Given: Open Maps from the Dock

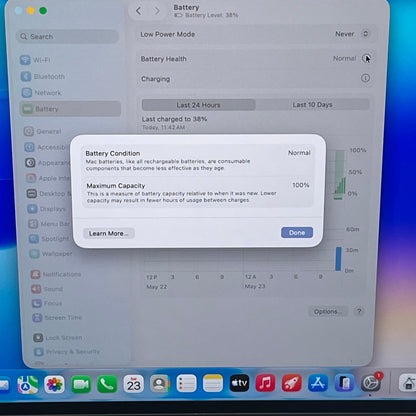Looking at the screenshot, I should point(28,384).
